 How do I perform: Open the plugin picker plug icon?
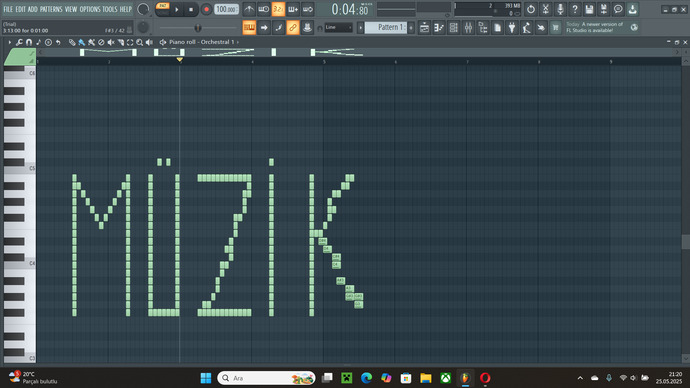[512, 28]
